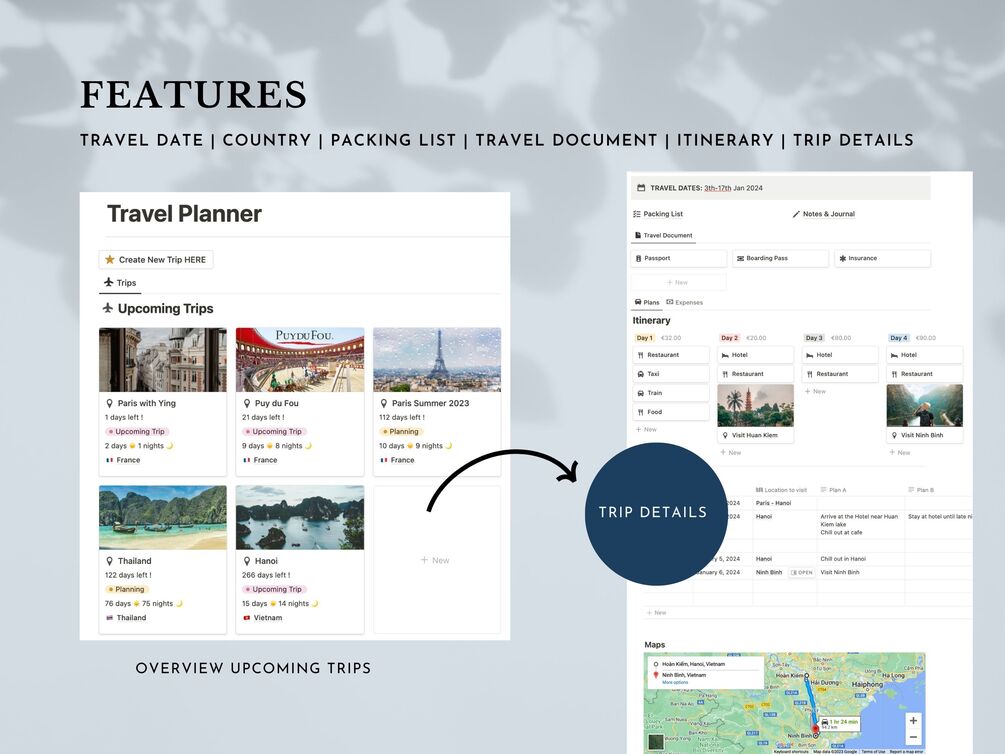
Task: Toggle the map satellite layer thumbnail
Action: [x=654, y=742]
